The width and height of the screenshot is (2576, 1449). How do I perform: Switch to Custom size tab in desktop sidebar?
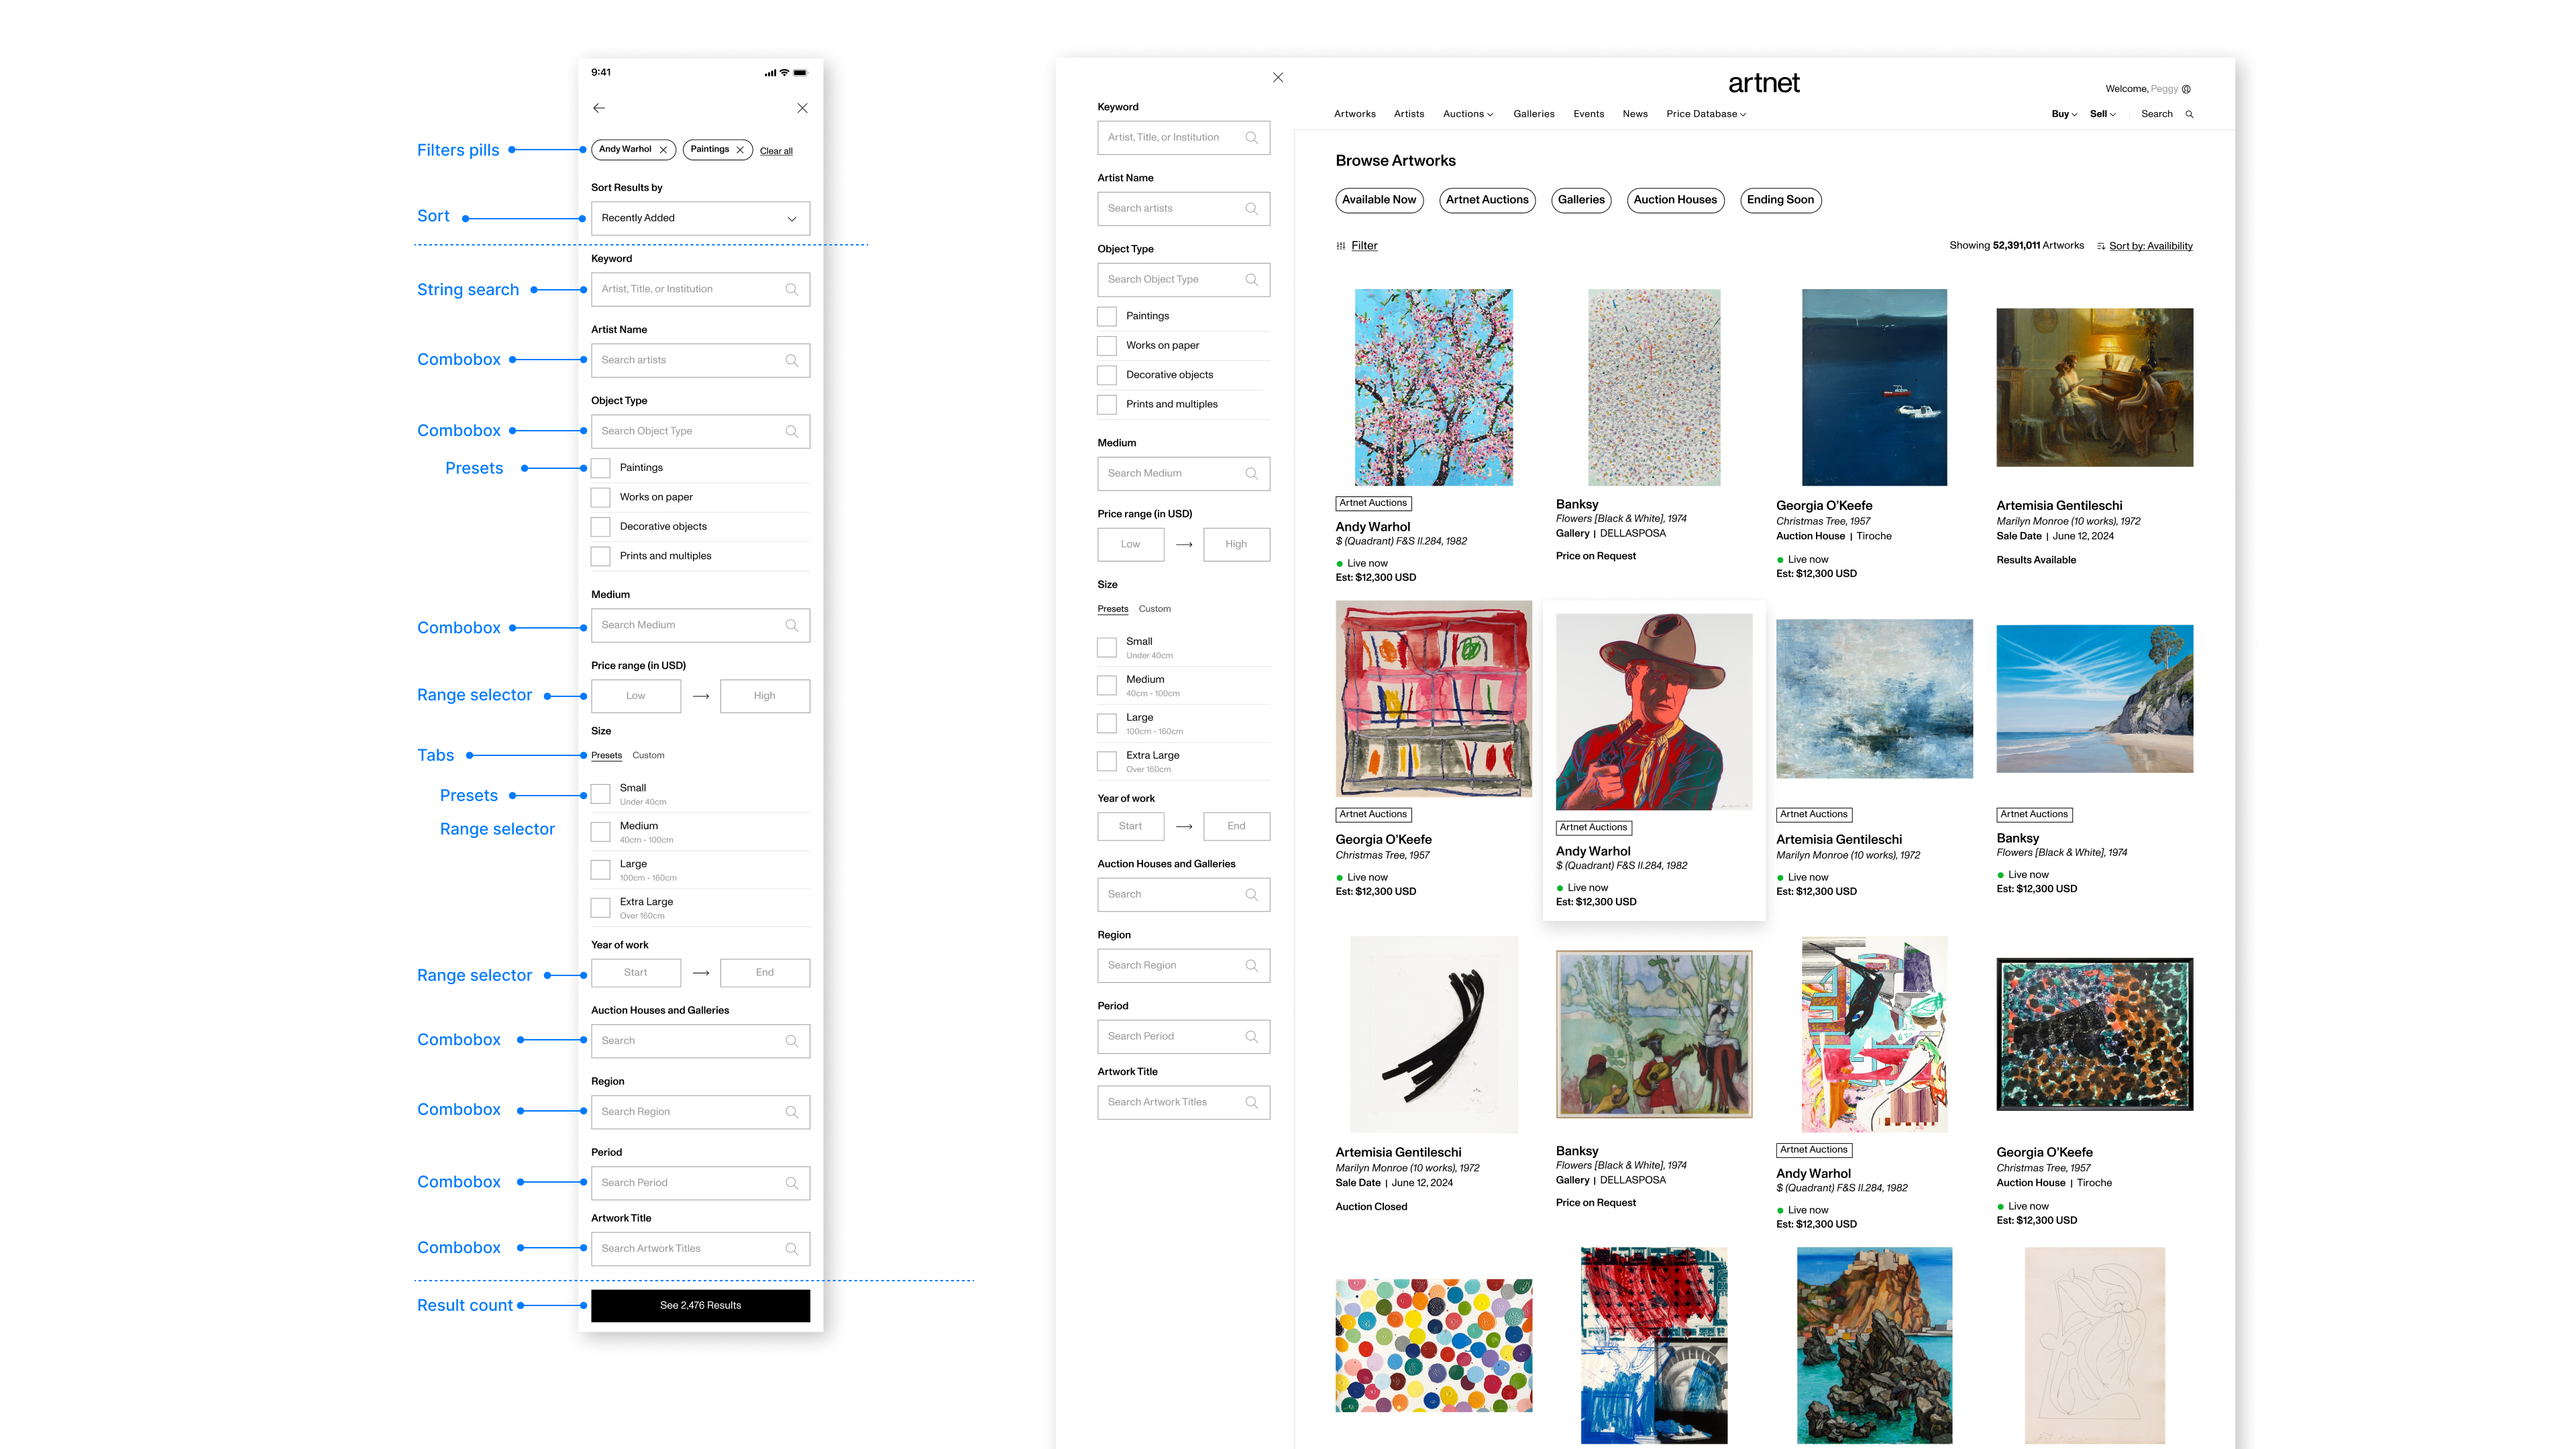(x=1155, y=609)
